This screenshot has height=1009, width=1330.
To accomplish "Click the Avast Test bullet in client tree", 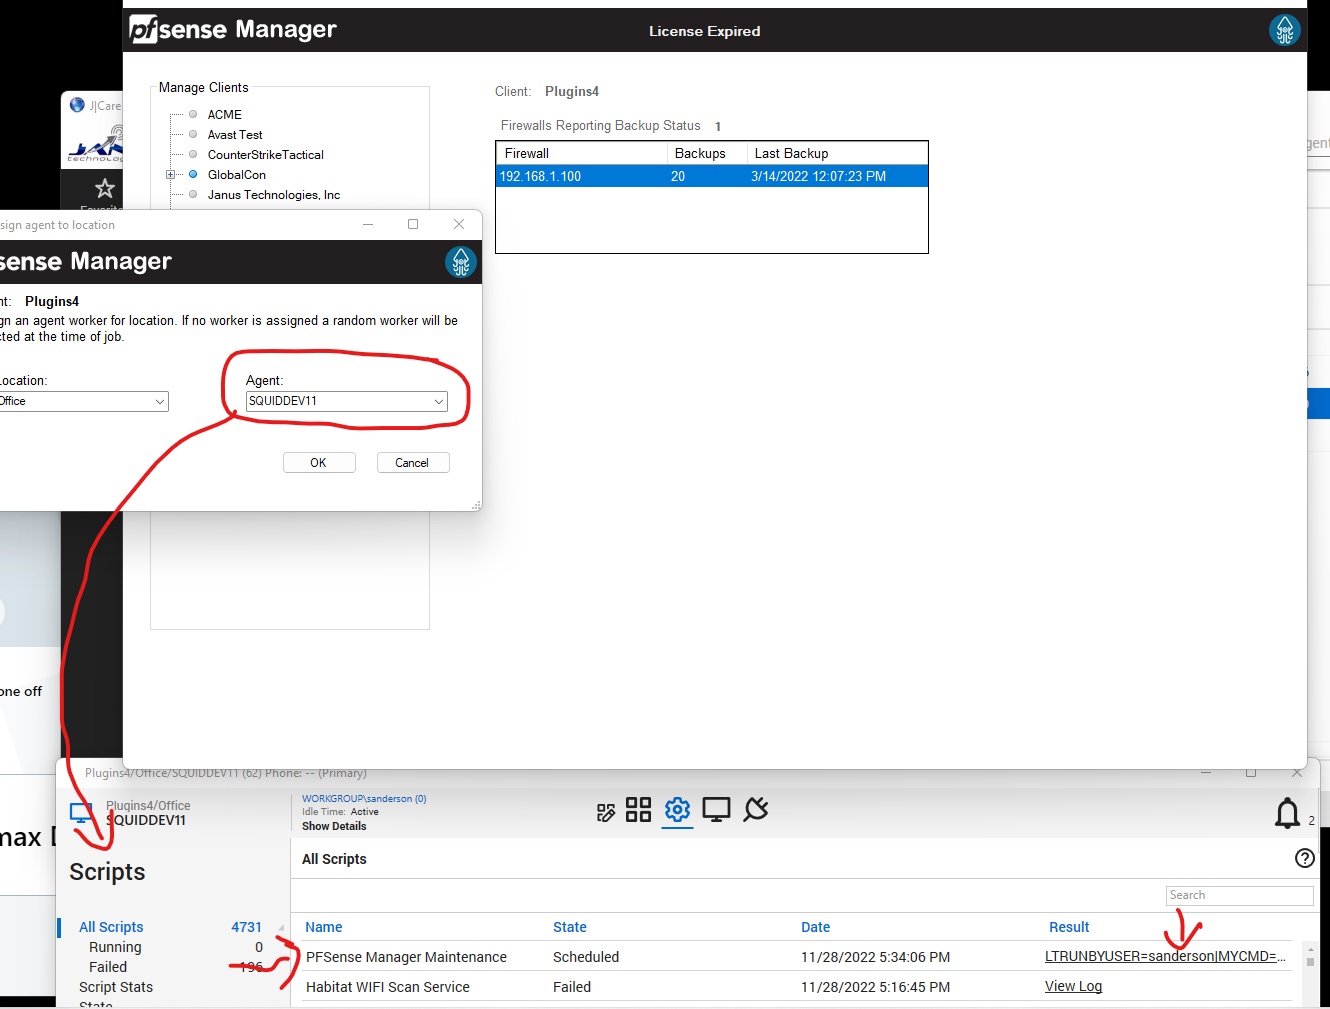I will (x=193, y=134).
